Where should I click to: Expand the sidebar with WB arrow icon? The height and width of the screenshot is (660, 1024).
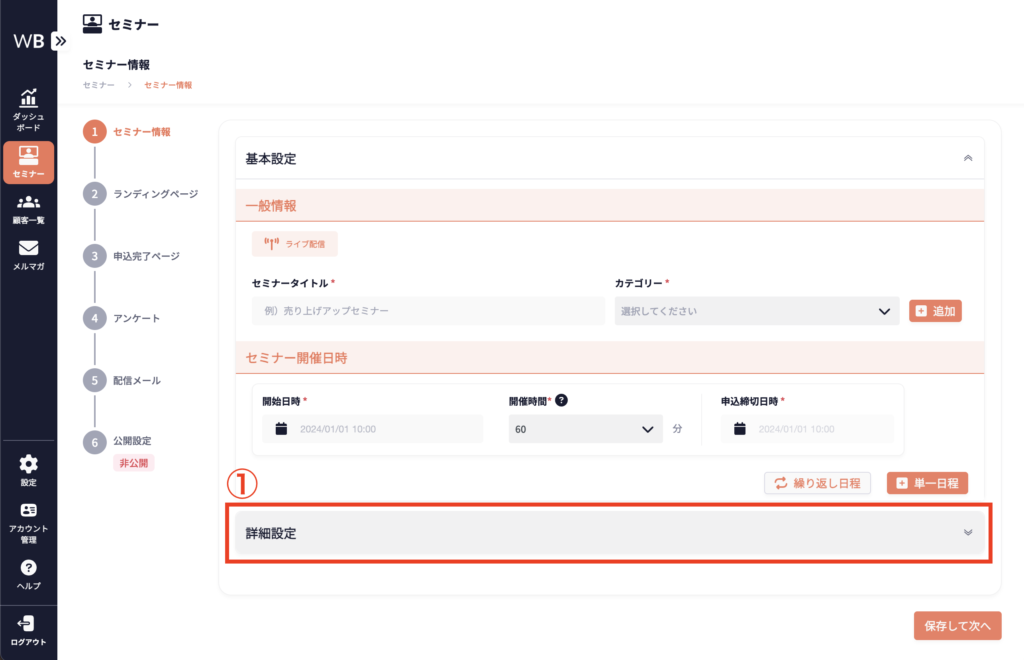click(60, 41)
